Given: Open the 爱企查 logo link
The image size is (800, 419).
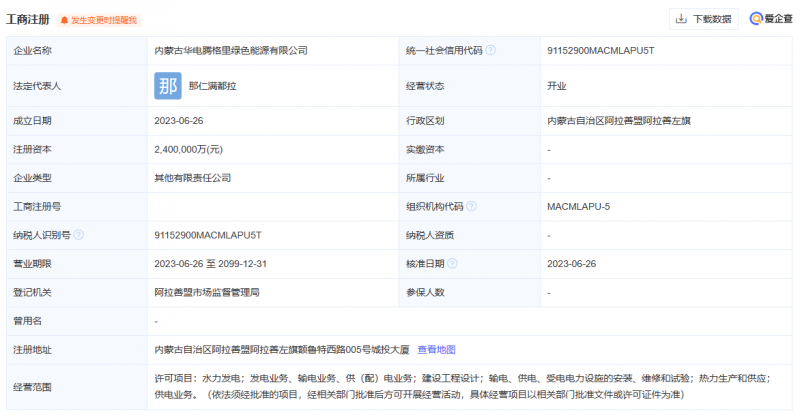Looking at the screenshot, I should 770,19.
